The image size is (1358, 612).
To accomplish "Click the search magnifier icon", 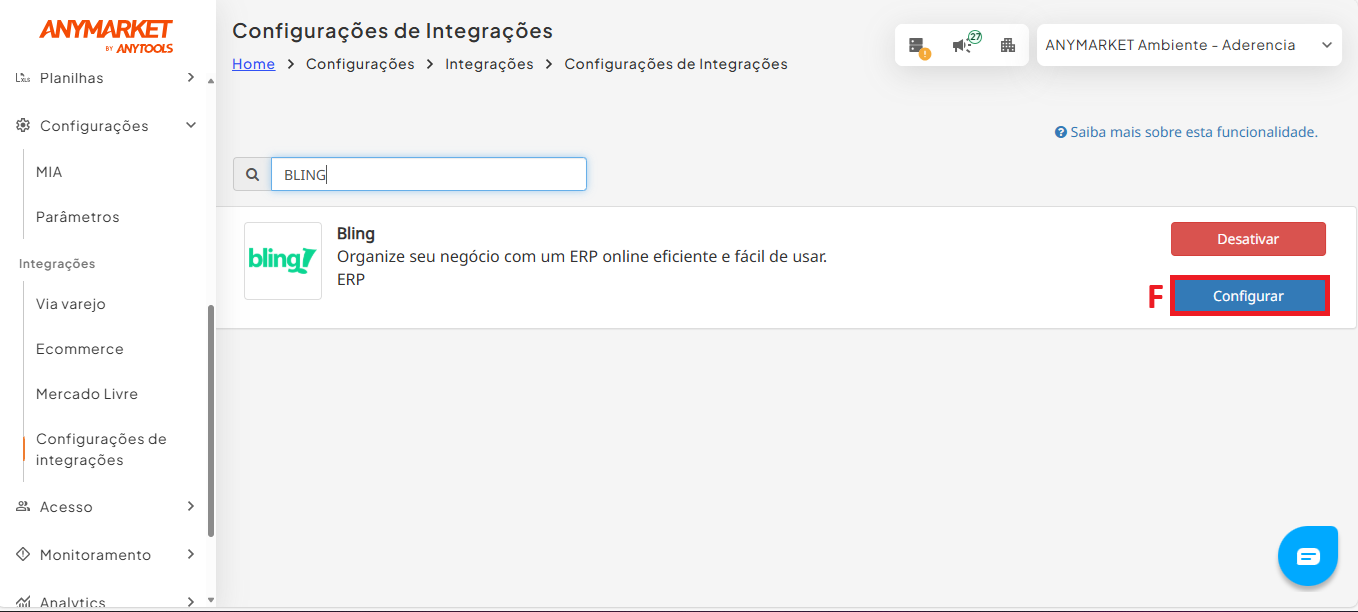I will (252, 174).
